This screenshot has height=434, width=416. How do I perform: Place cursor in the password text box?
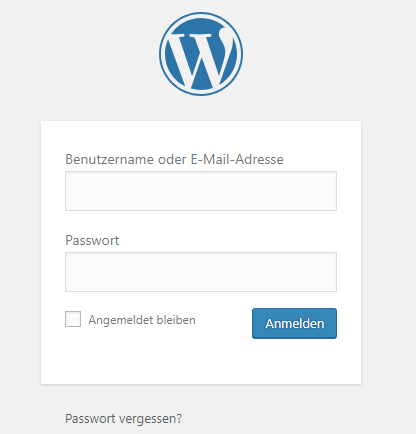coord(201,272)
